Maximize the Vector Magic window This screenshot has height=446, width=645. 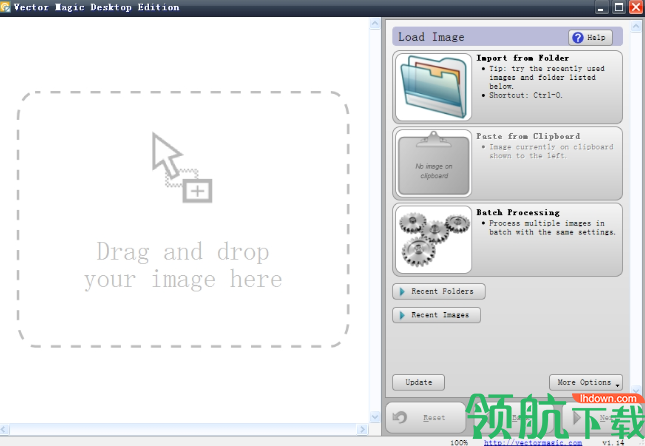619,7
